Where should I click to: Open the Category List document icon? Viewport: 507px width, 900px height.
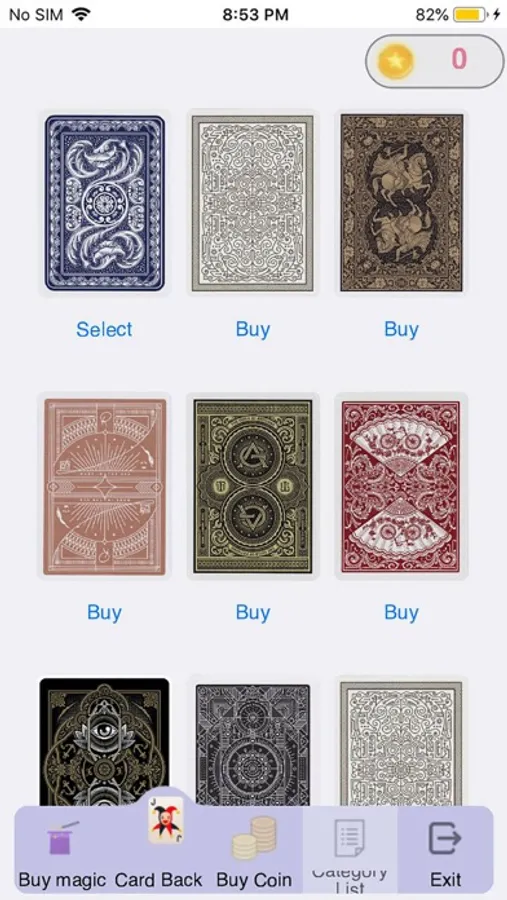click(350, 838)
